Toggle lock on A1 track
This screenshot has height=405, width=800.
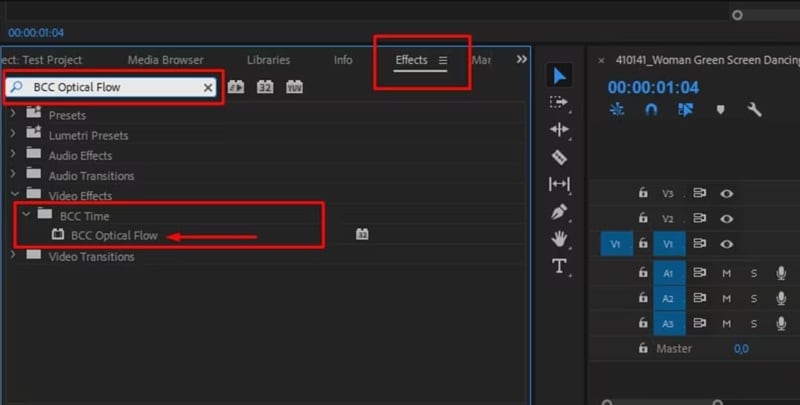643,272
